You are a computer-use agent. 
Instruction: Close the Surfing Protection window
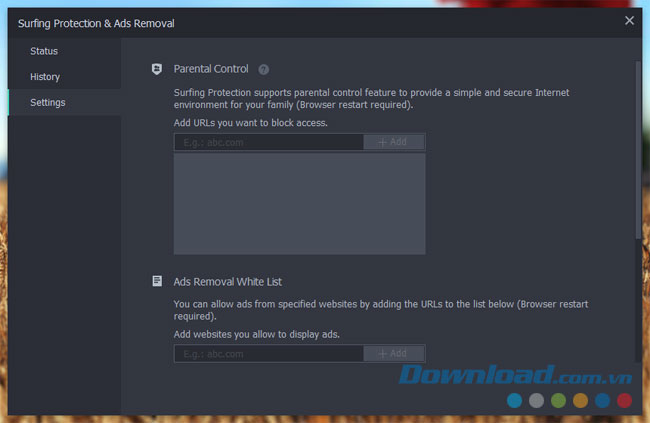[x=629, y=20]
